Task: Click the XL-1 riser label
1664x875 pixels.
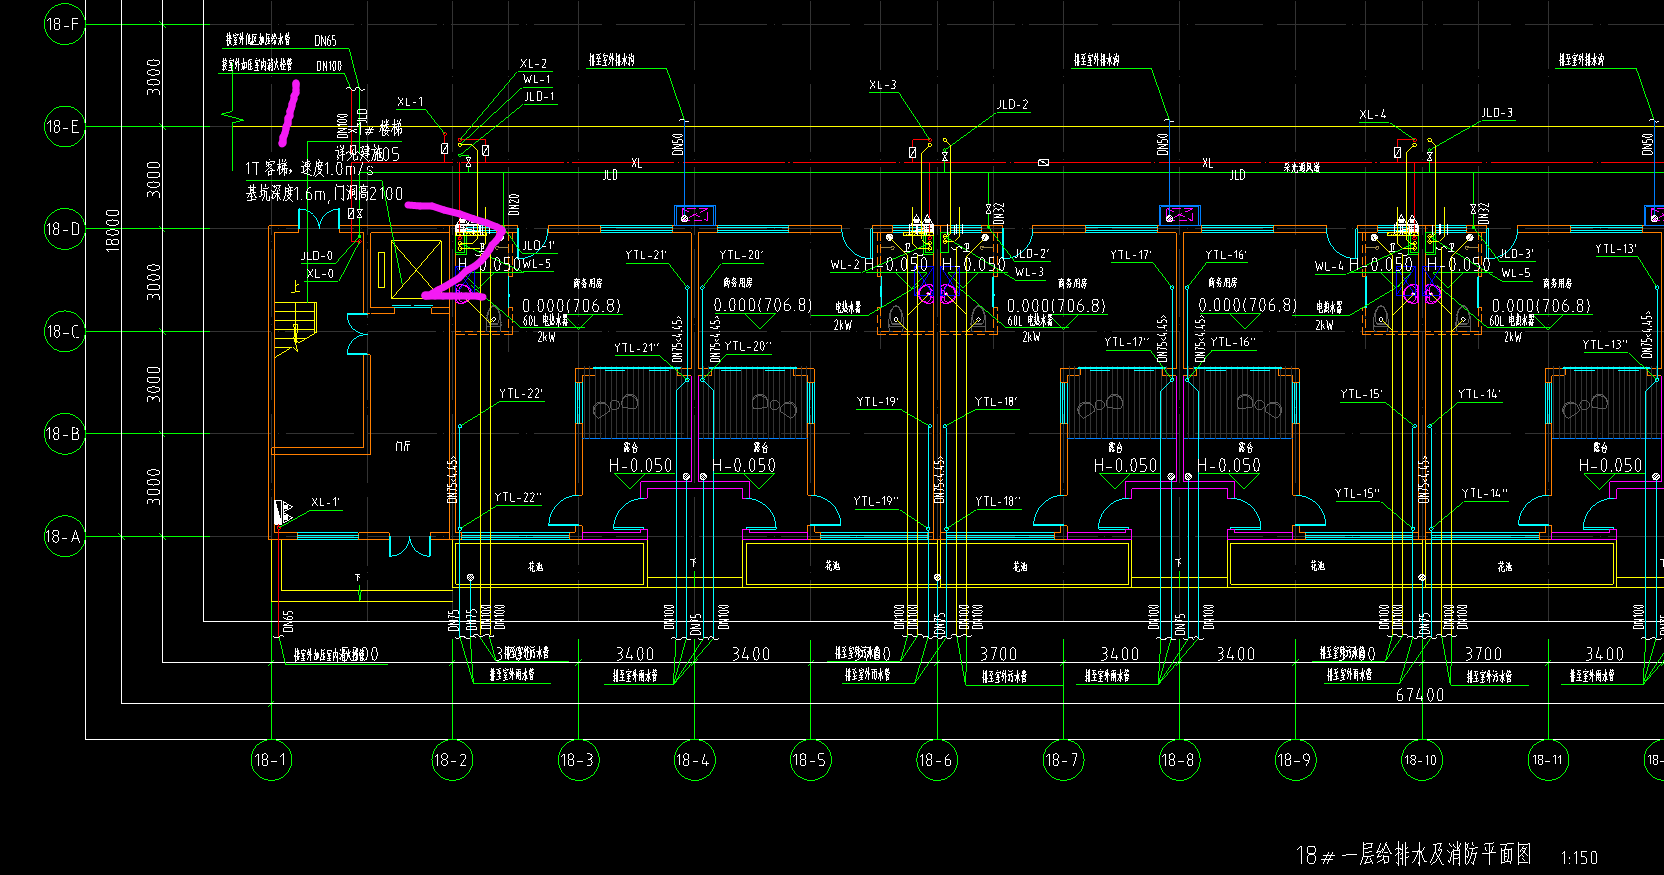Action: (410, 102)
